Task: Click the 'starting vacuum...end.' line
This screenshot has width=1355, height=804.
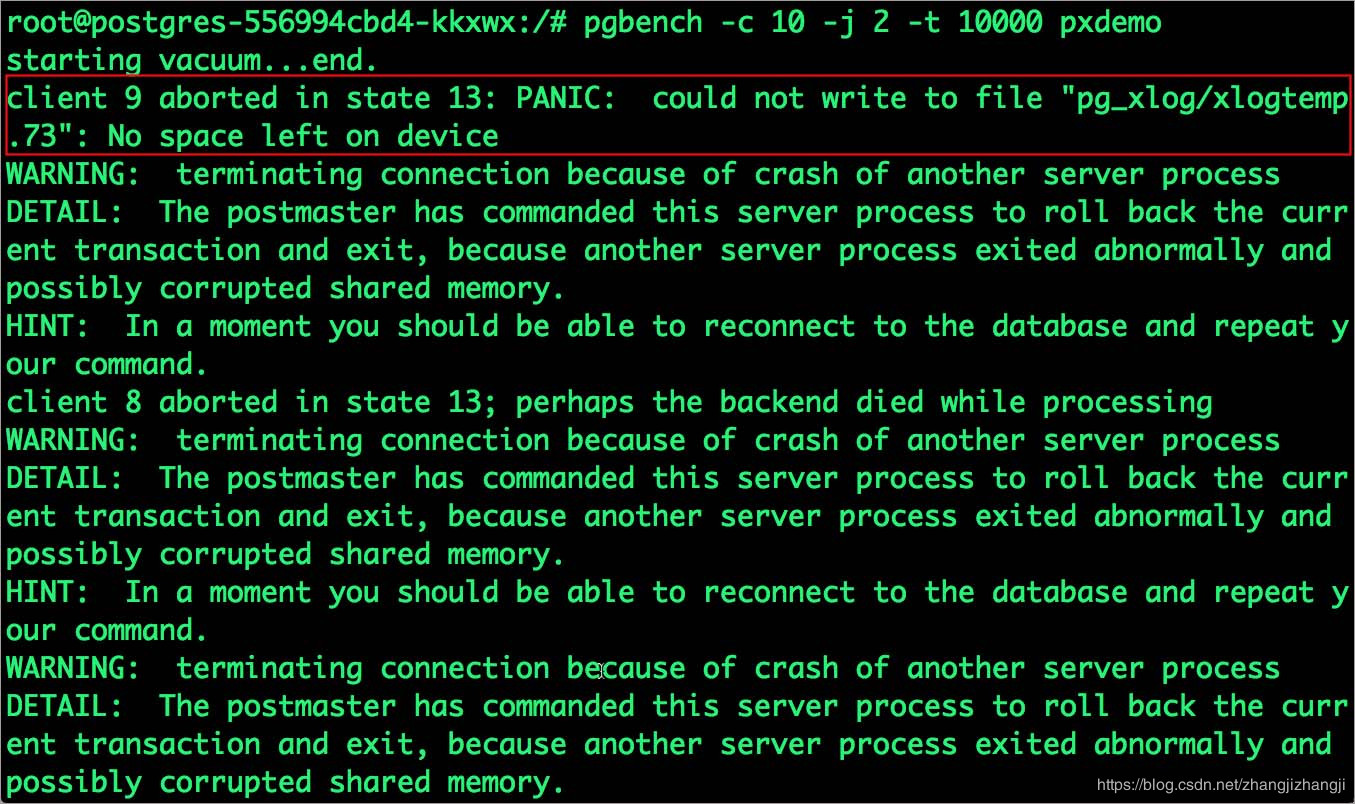Action: (x=191, y=60)
